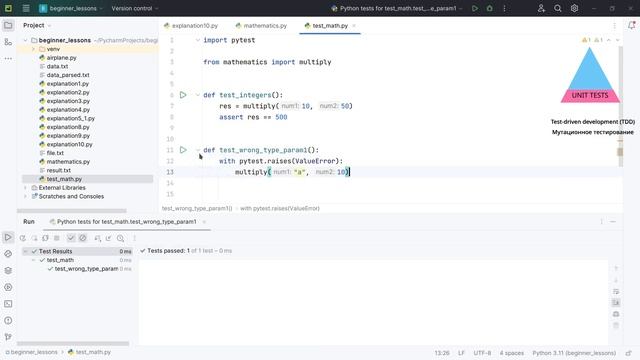
Task: Open test history clock icon
Action: click(120, 238)
